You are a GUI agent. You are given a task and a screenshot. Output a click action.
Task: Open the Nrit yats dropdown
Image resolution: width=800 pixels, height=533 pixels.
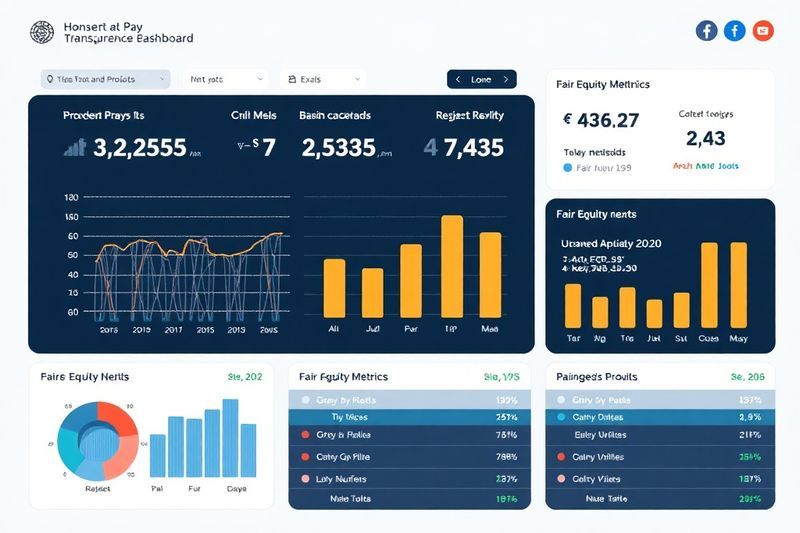pyautogui.click(x=261, y=78)
